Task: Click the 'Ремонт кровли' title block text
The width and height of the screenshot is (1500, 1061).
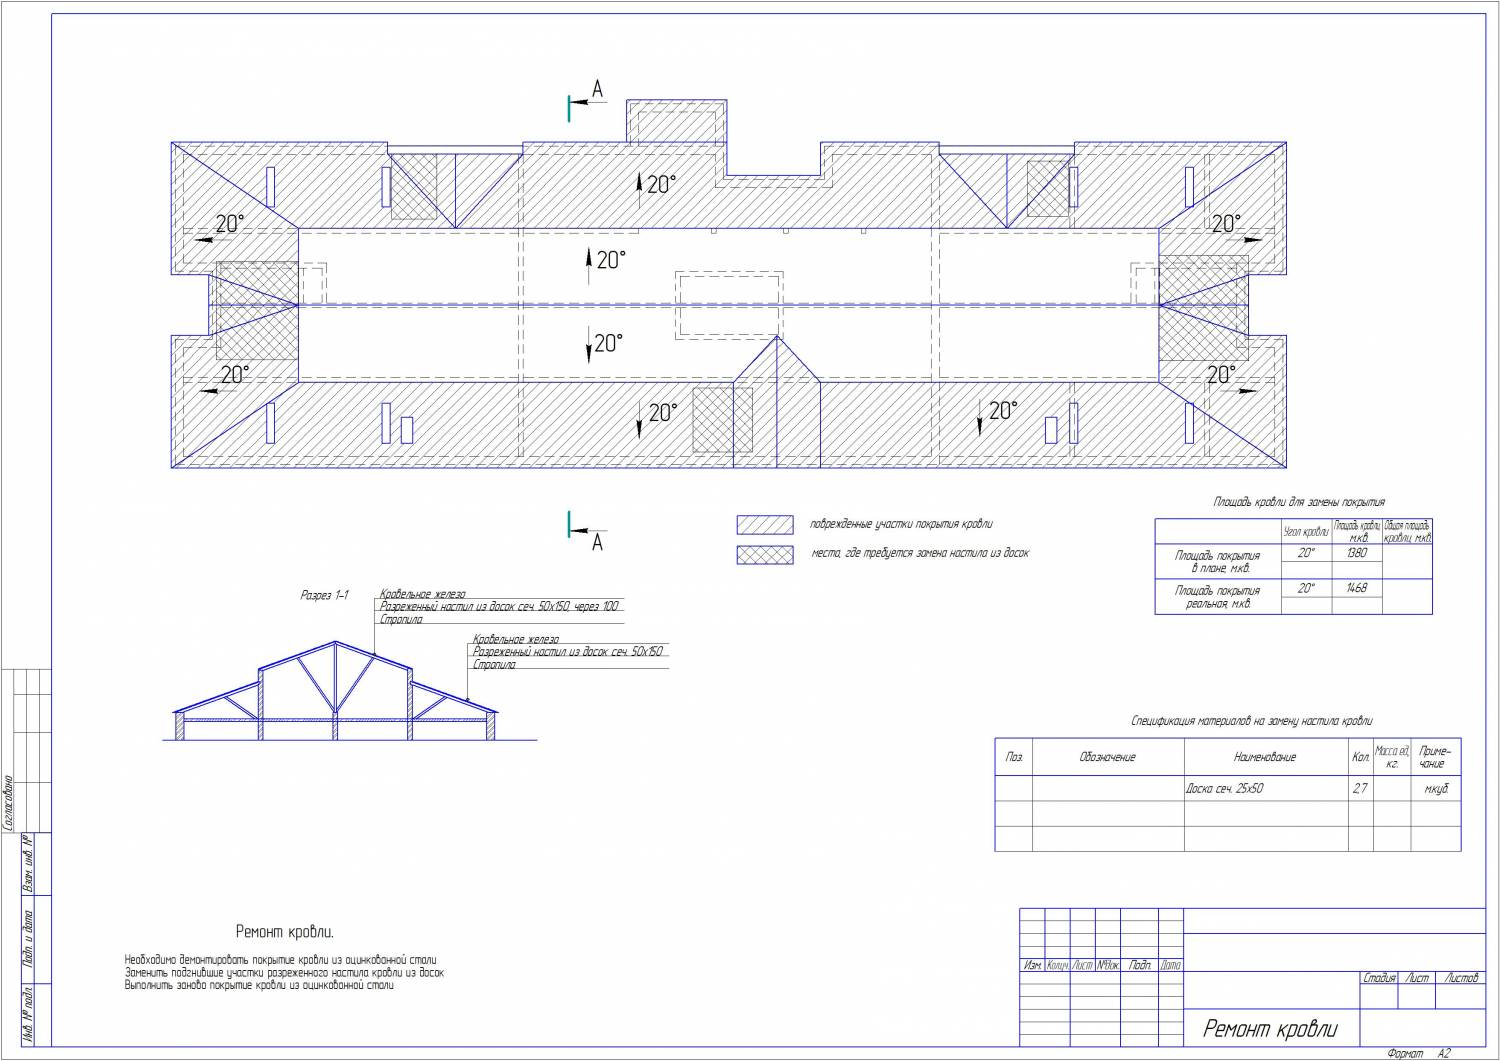Action: (x=1270, y=1028)
